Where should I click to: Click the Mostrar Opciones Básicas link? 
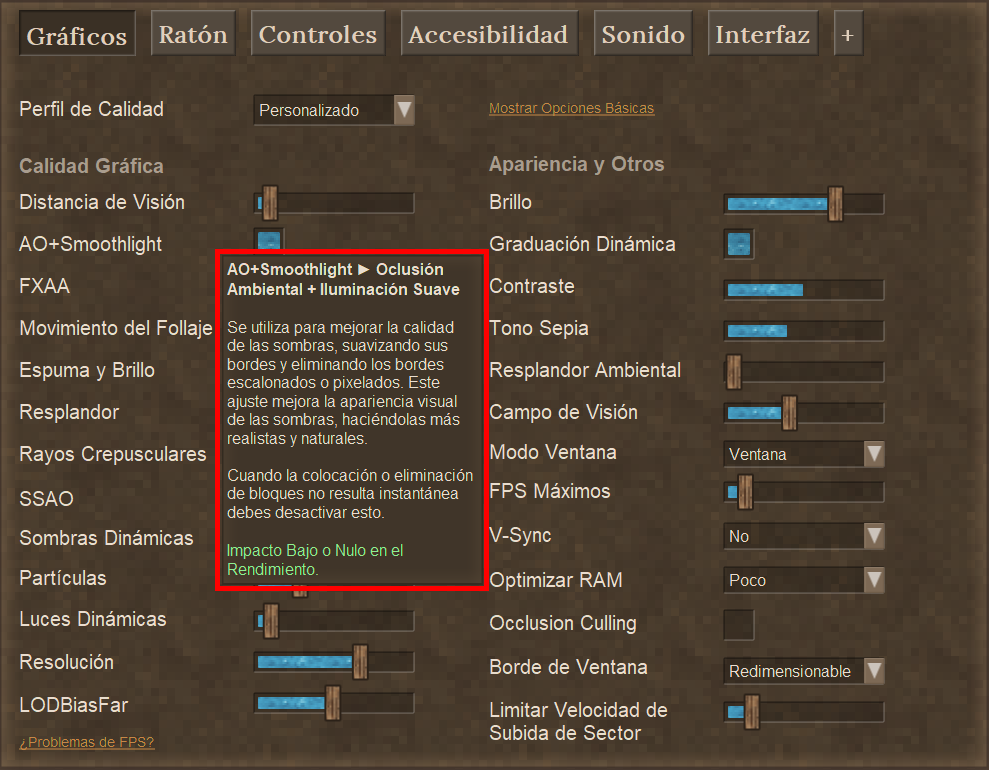click(571, 108)
